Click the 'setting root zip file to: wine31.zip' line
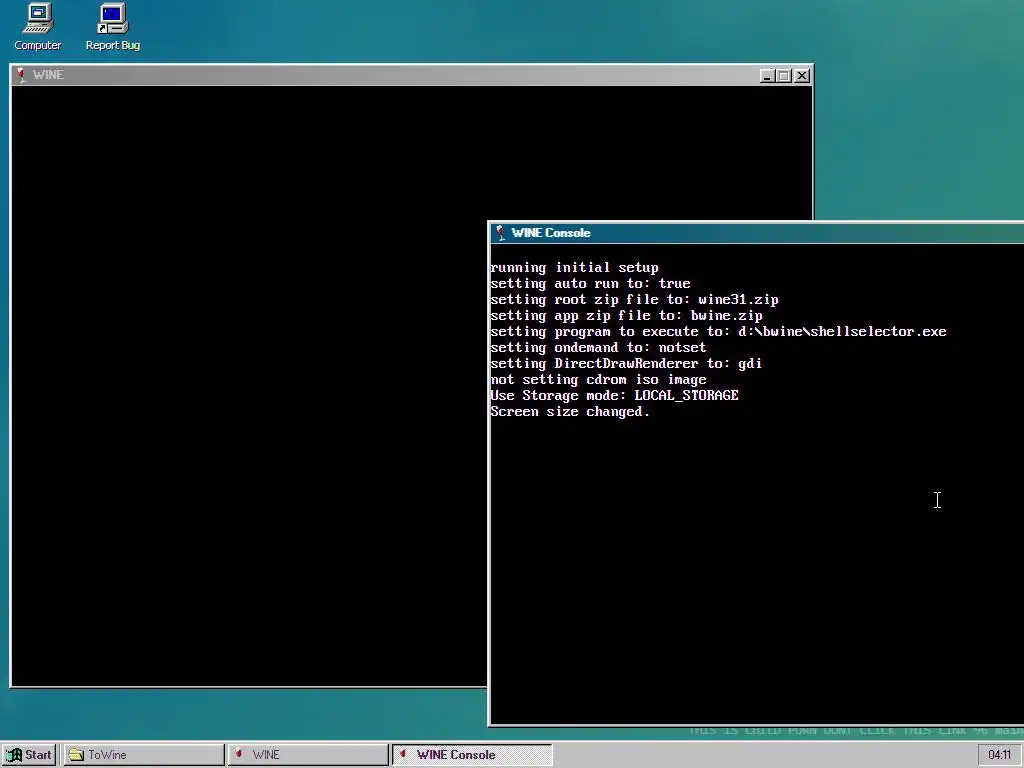 (x=635, y=300)
